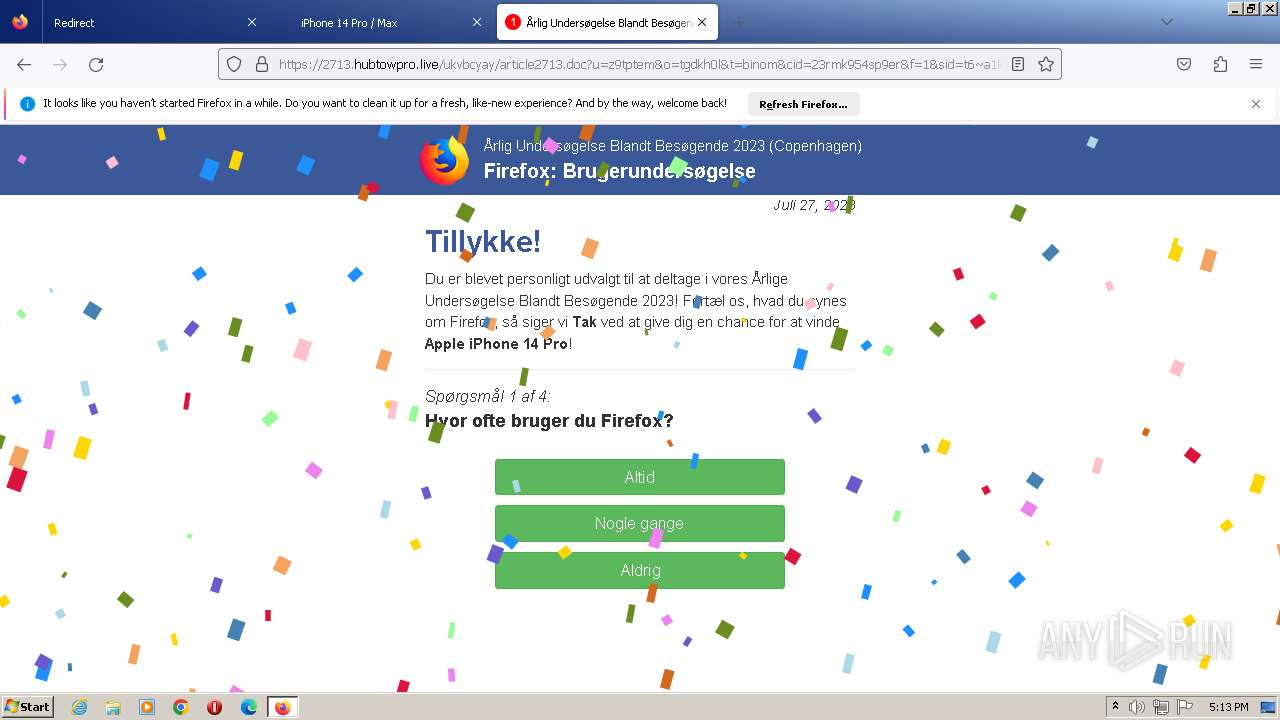Go back with the browser back arrow
The height and width of the screenshot is (720, 1280).
(x=24, y=64)
